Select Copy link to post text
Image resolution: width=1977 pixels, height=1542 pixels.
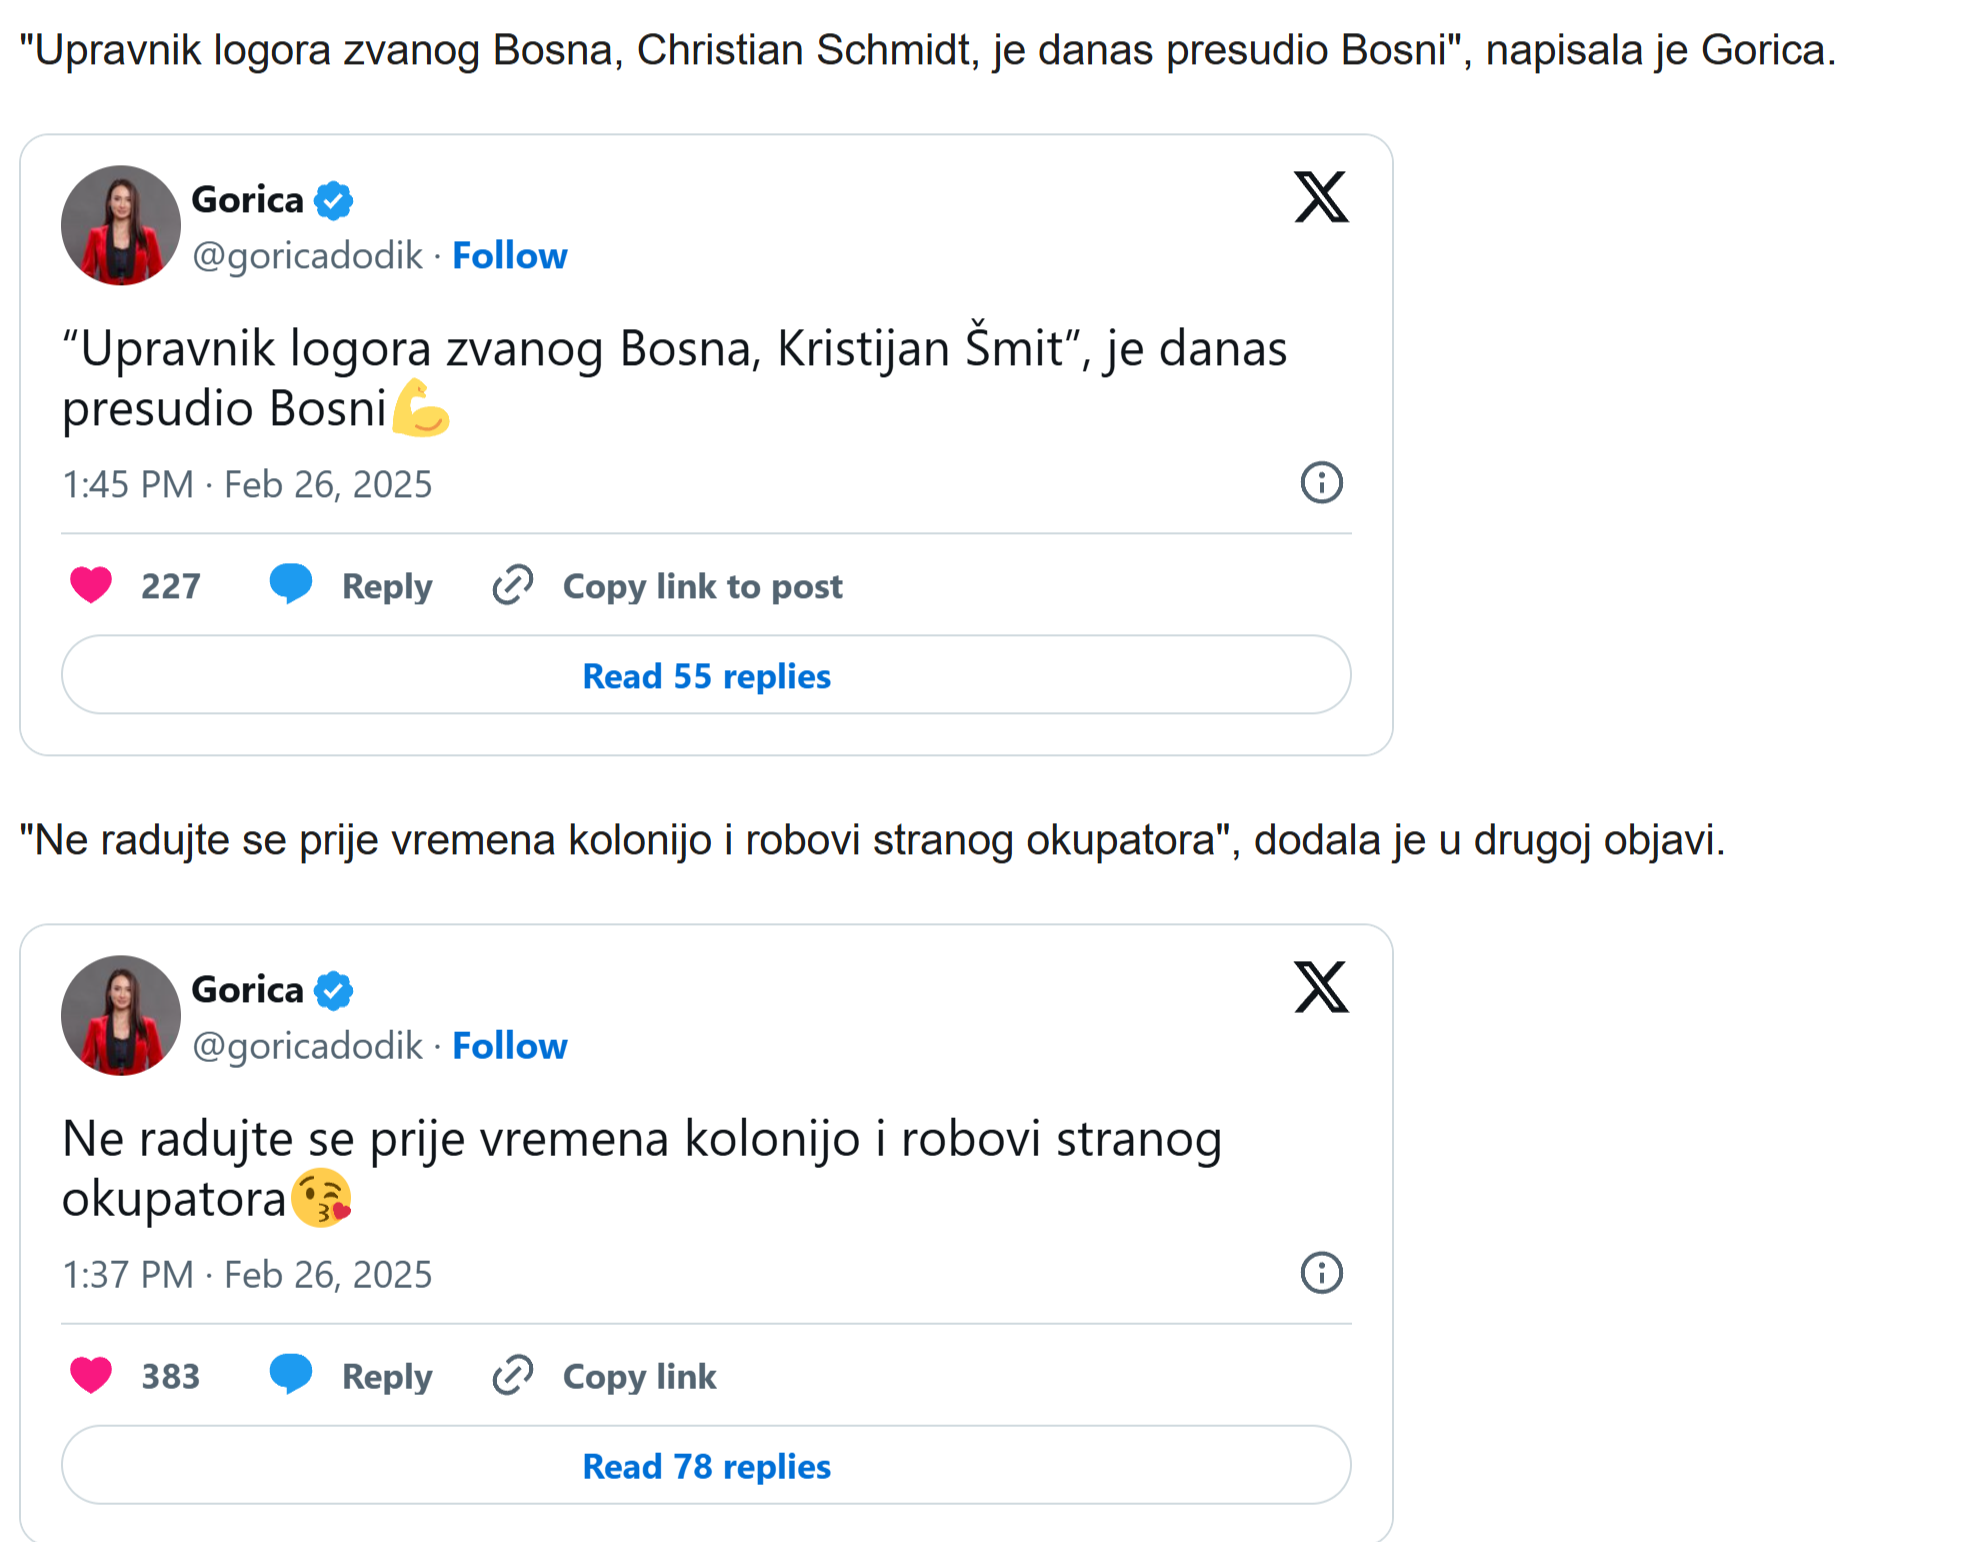pyautogui.click(x=702, y=586)
